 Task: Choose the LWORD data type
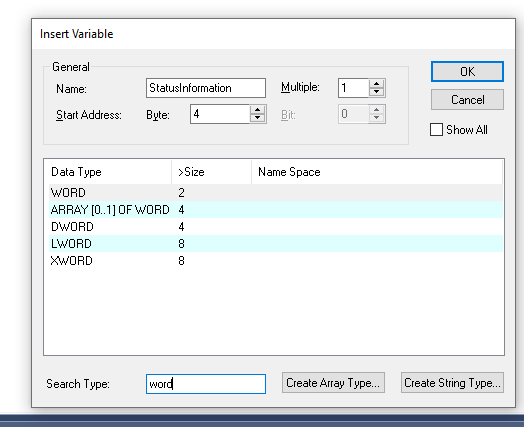pos(276,244)
